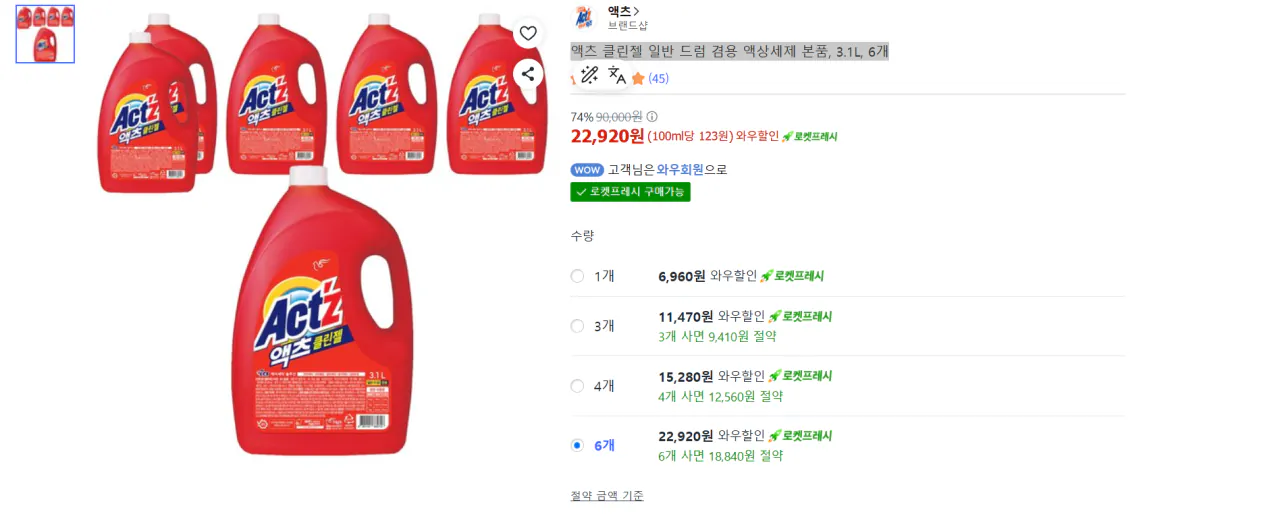The image size is (1280, 514).
Task: Open the 절약 금액 기준 link
Action: click(607, 496)
